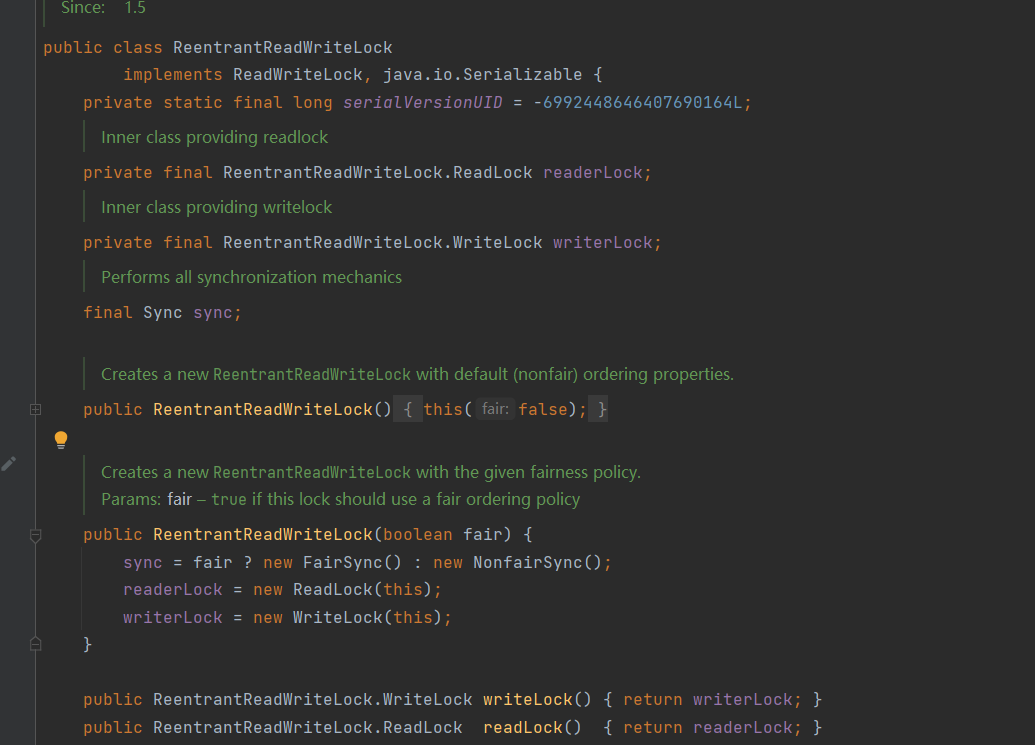
Task: Click the pencil icon at the far left edge
Action: pos(9,463)
